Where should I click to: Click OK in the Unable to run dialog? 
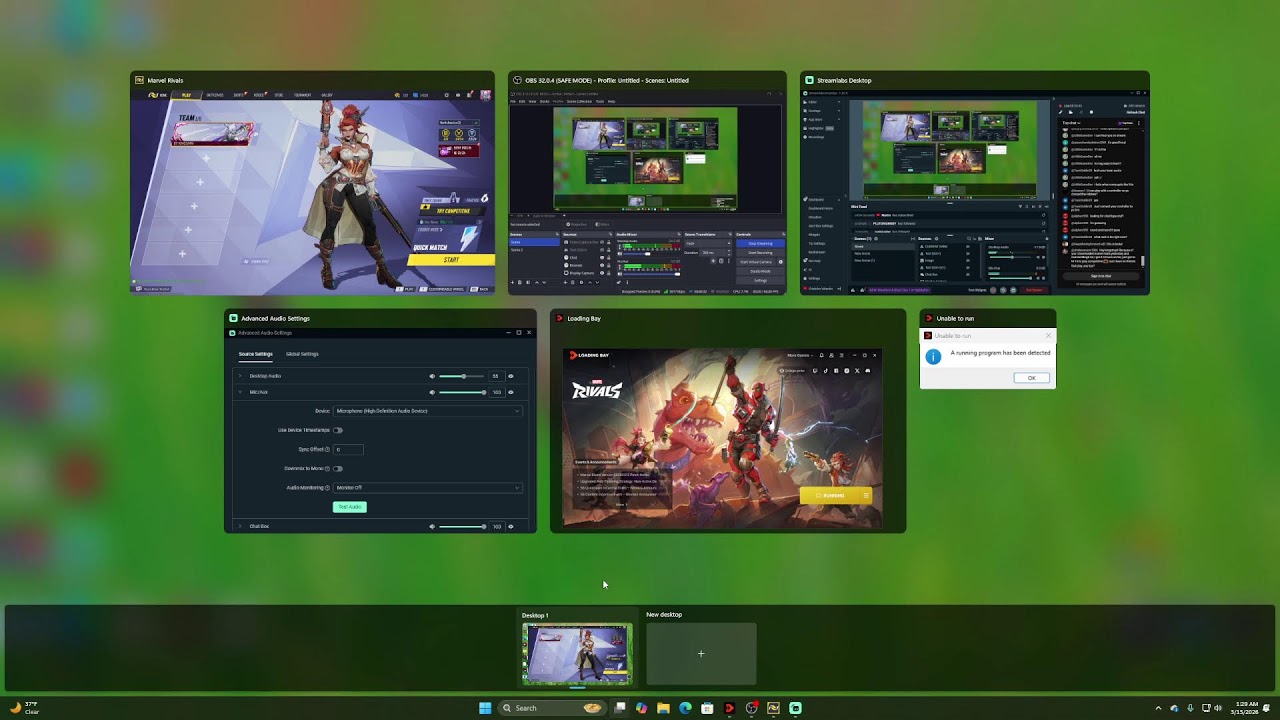pyautogui.click(x=1032, y=378)
